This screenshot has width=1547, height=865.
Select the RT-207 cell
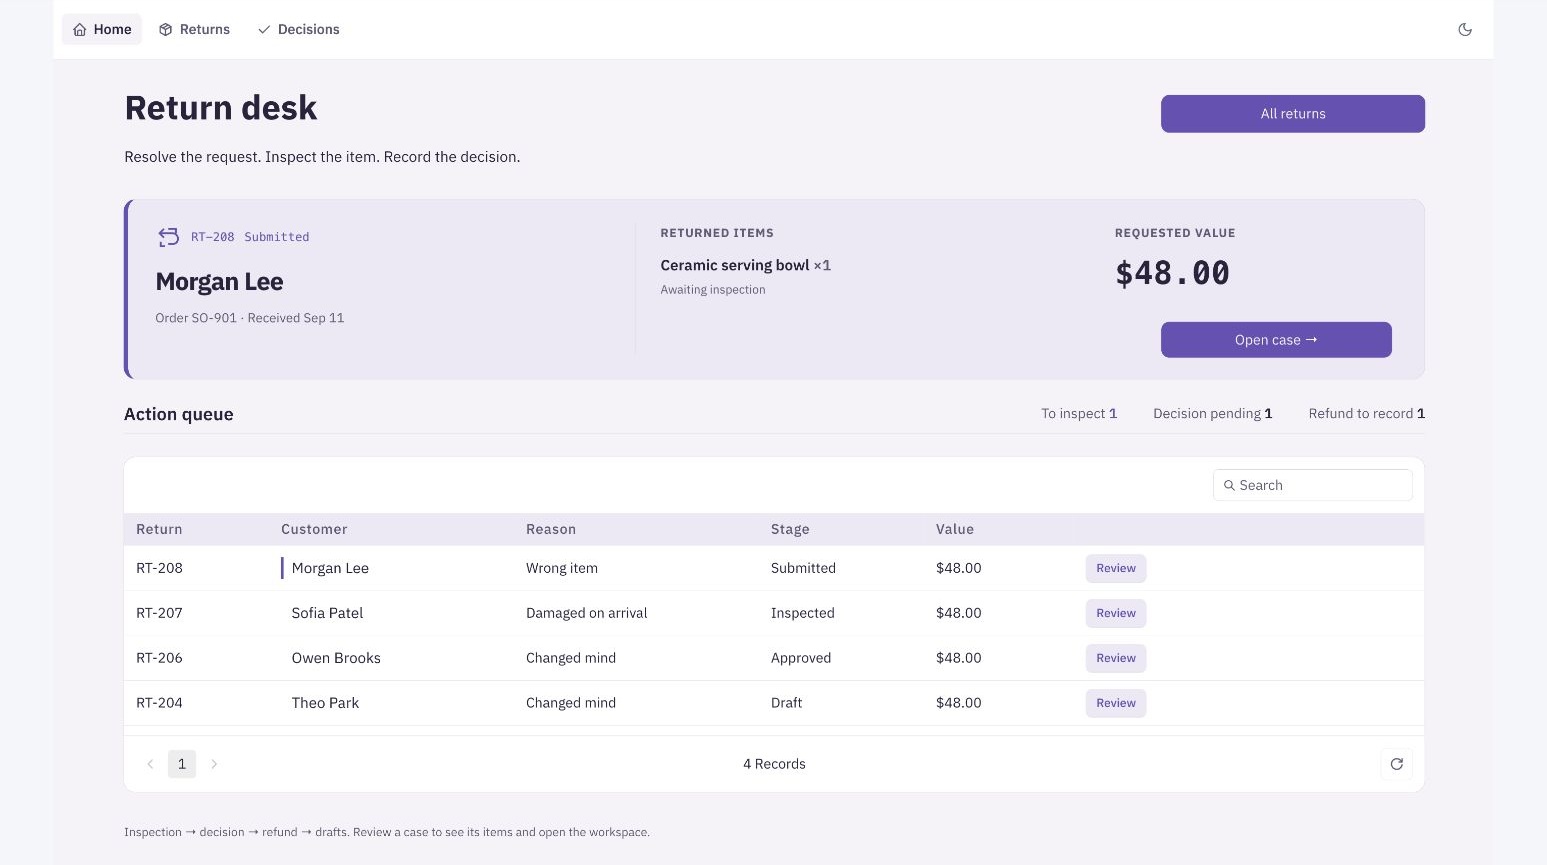coord(159,613)
